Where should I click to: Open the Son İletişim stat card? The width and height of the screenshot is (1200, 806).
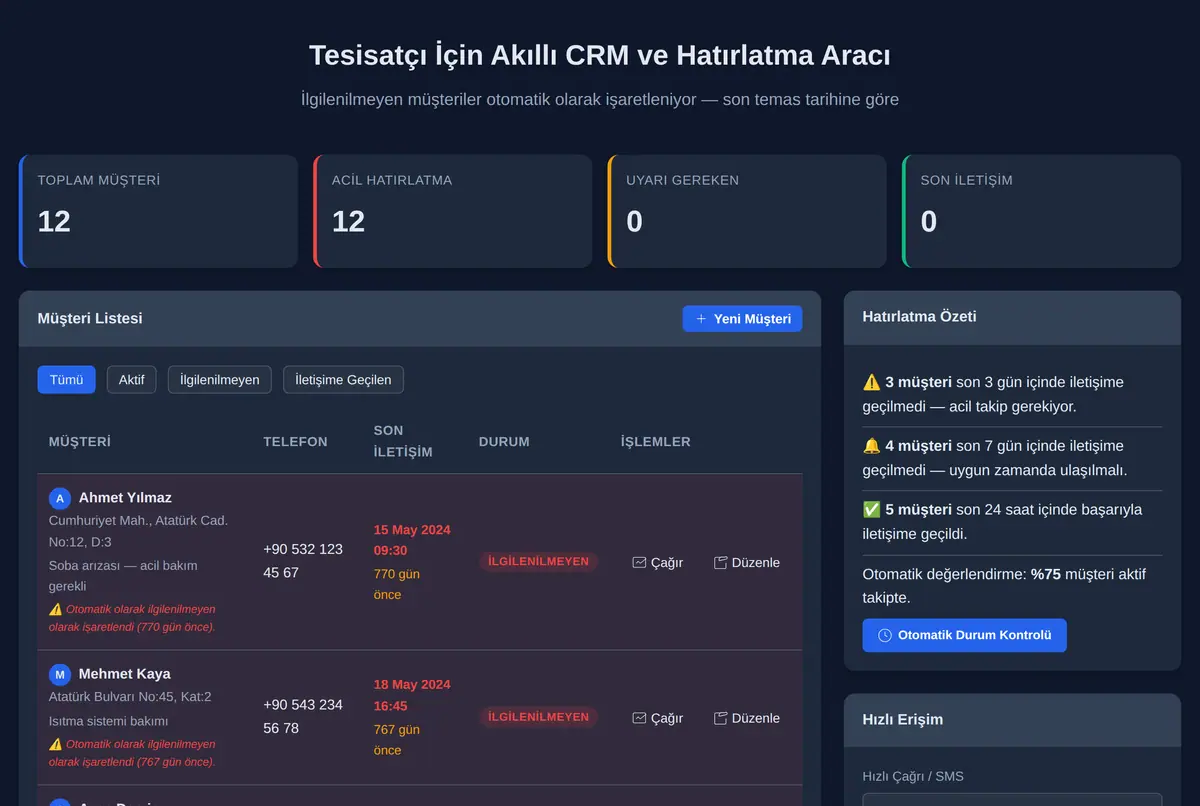click(x=1041, y=211)
